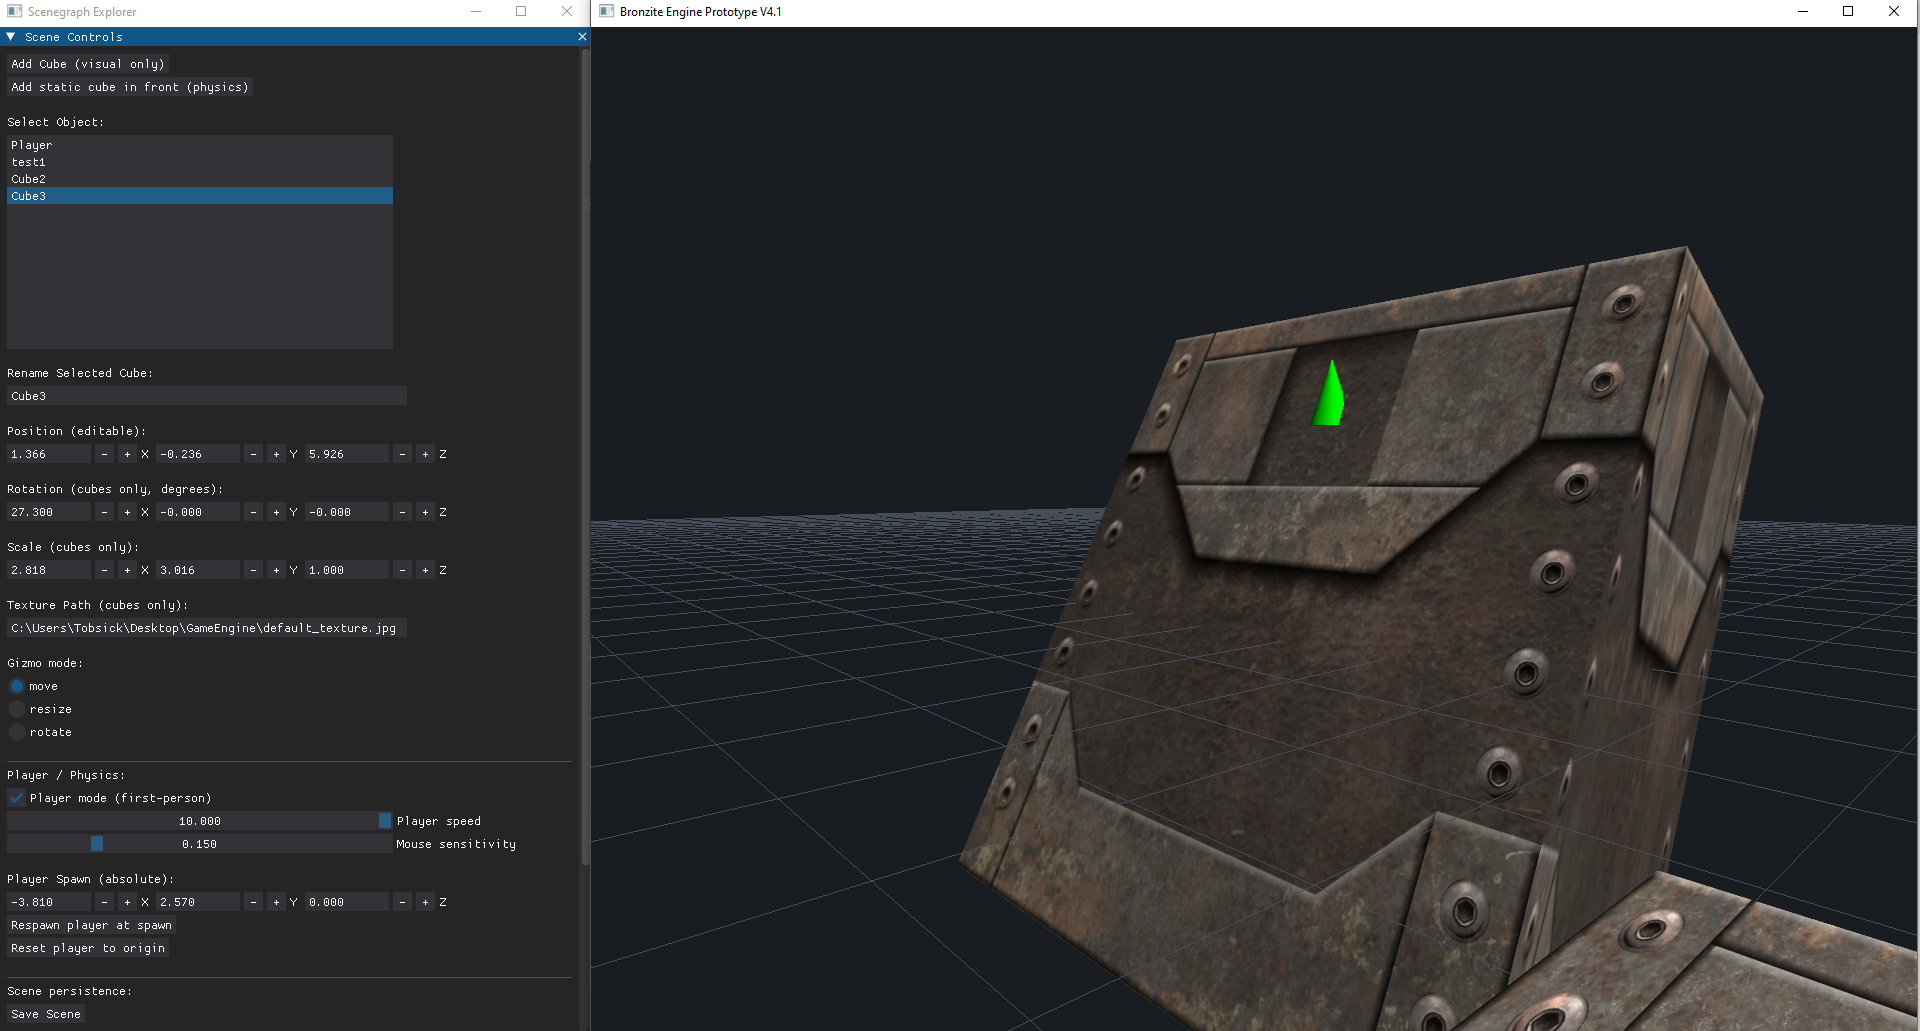
Task: Click Add static cube in front (physics)
Action: (130, 87)
